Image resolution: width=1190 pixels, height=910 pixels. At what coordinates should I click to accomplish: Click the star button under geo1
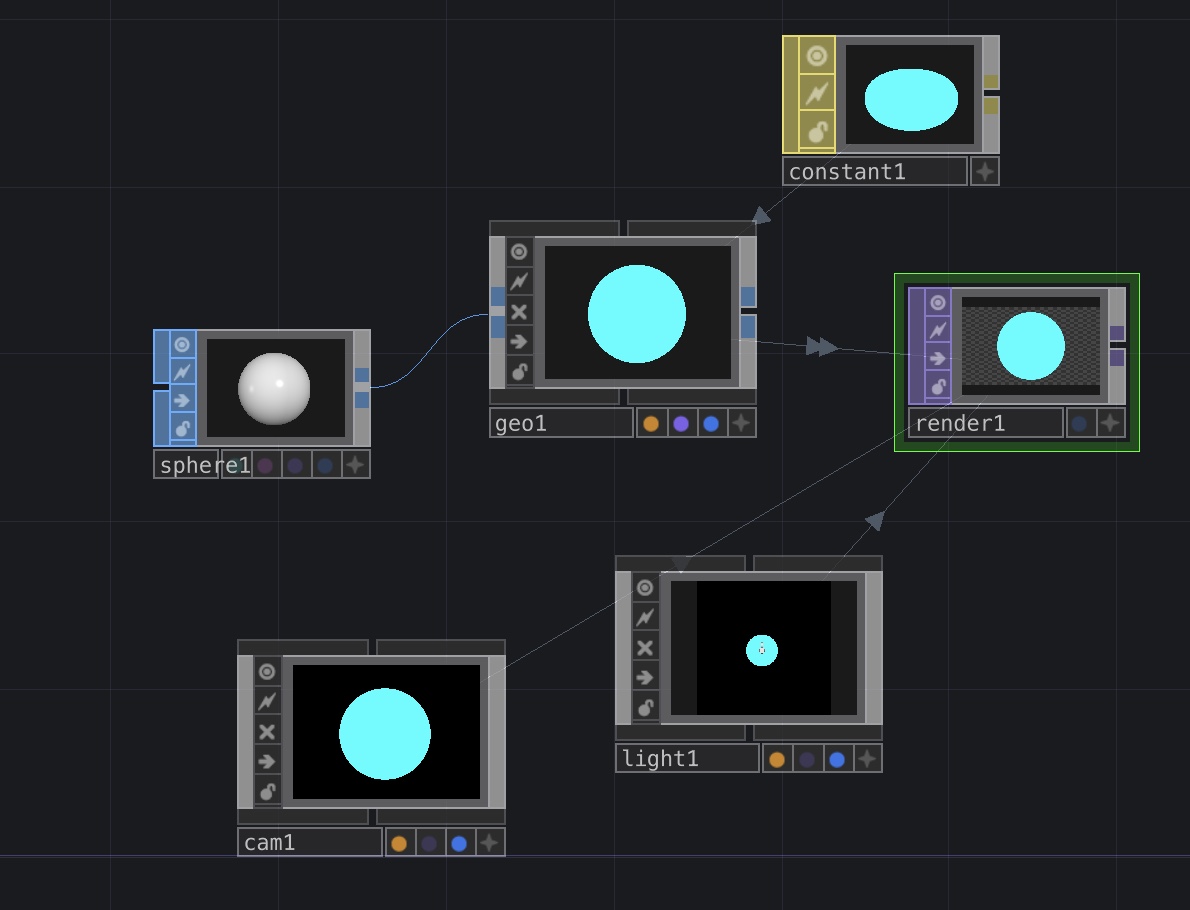[741, 424]
